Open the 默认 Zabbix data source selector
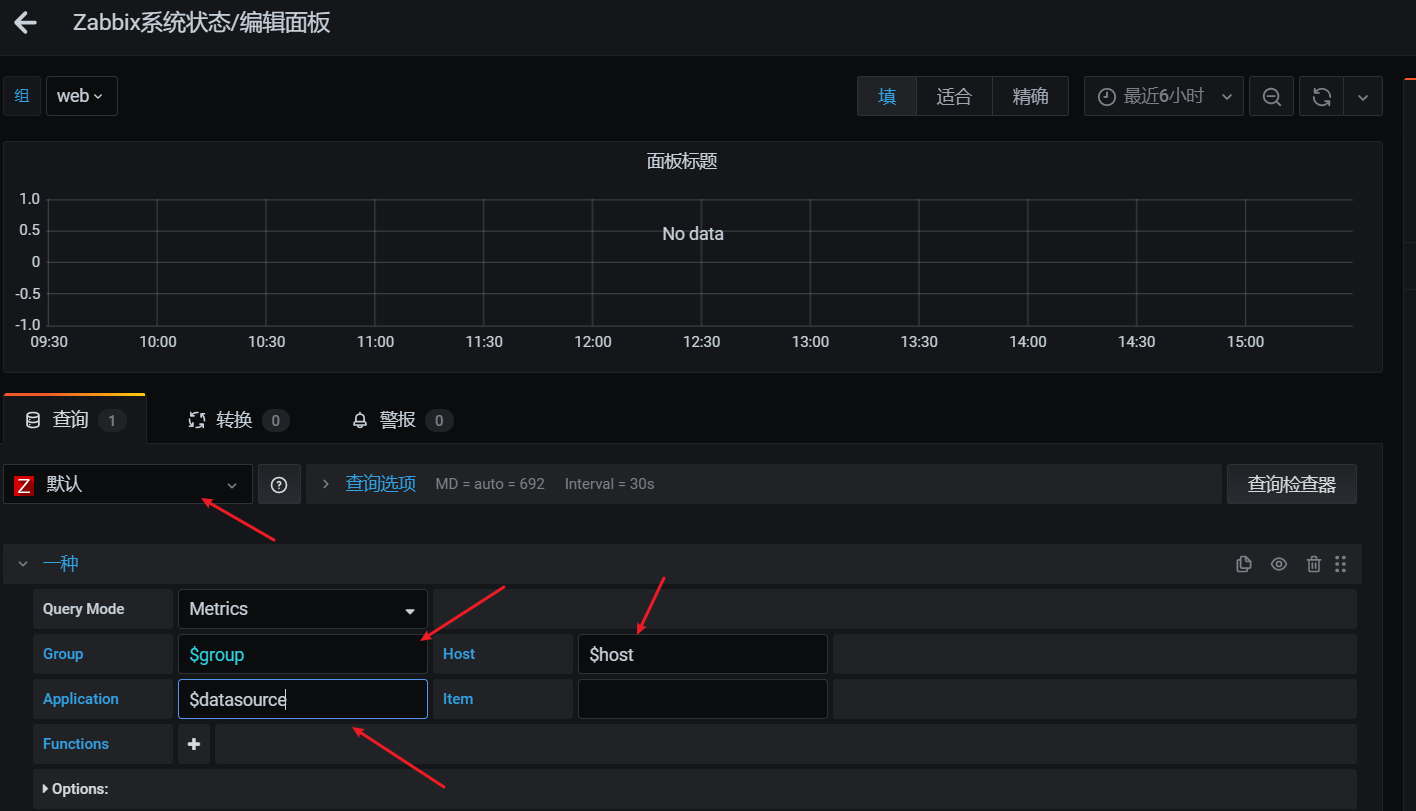The image size is (1416, 811). click(127, 484)
